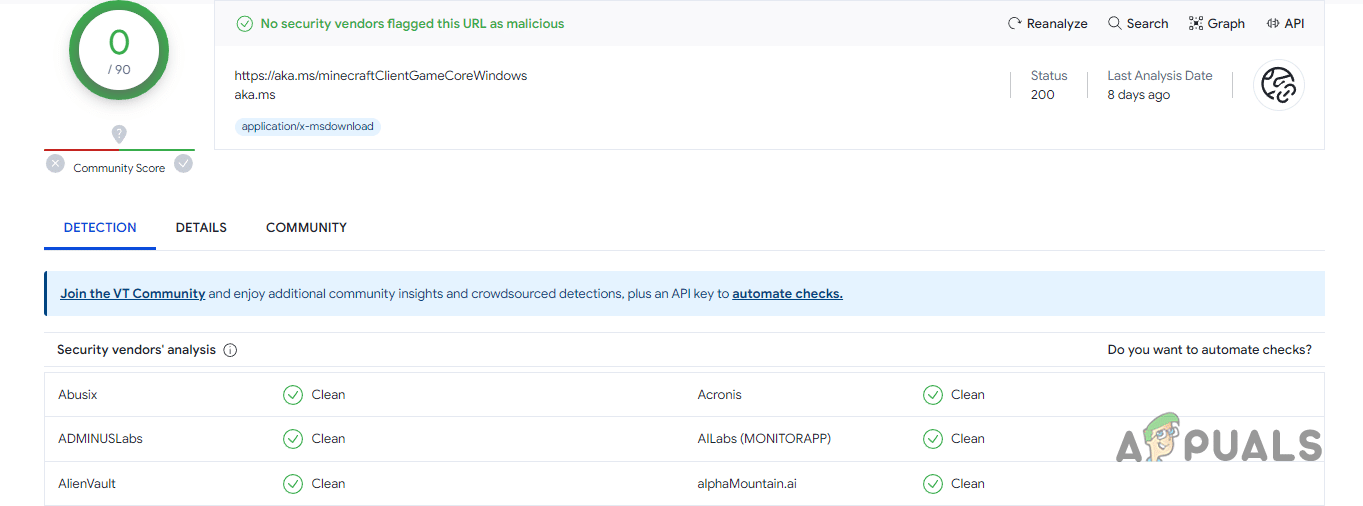The width and height of the screenshot is (1363, 506).
Task: Vote malicious with the X community button
Action: 55,164
